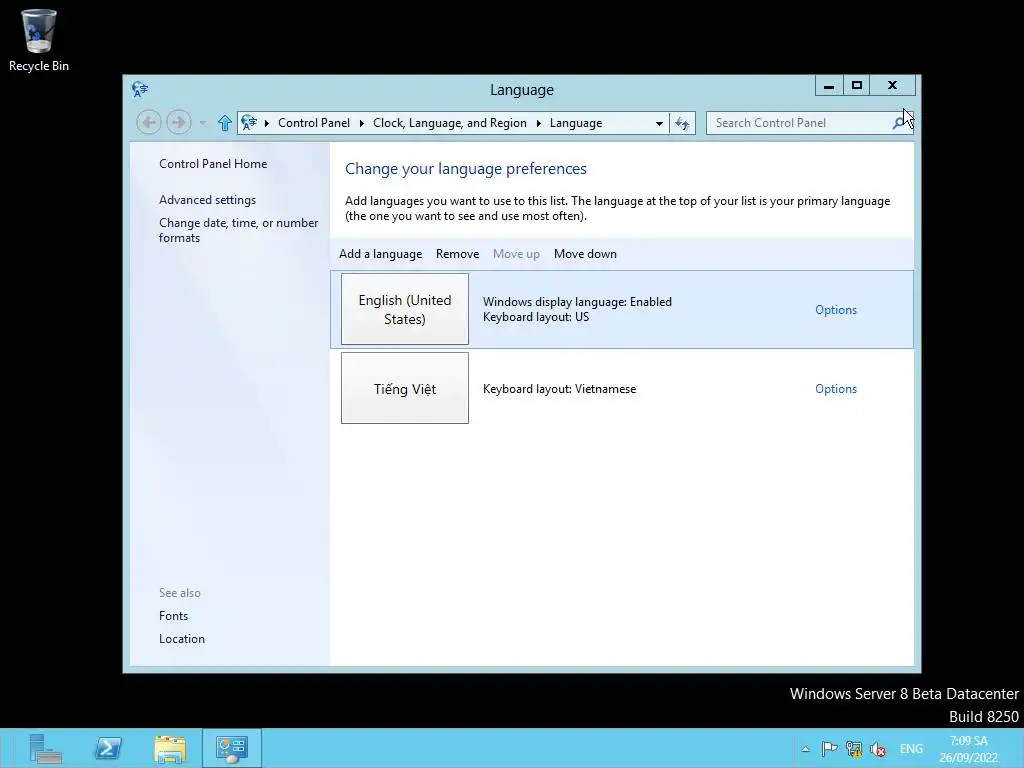
Task: Click Add a language
Action: coord(380,254)
